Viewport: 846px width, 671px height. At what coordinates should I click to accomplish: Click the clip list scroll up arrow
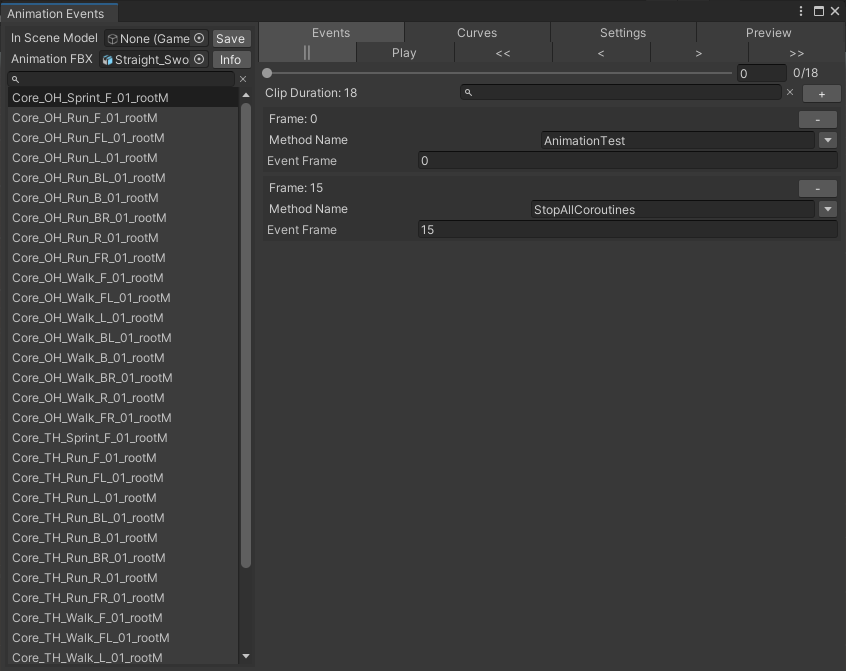click(246, 95)
